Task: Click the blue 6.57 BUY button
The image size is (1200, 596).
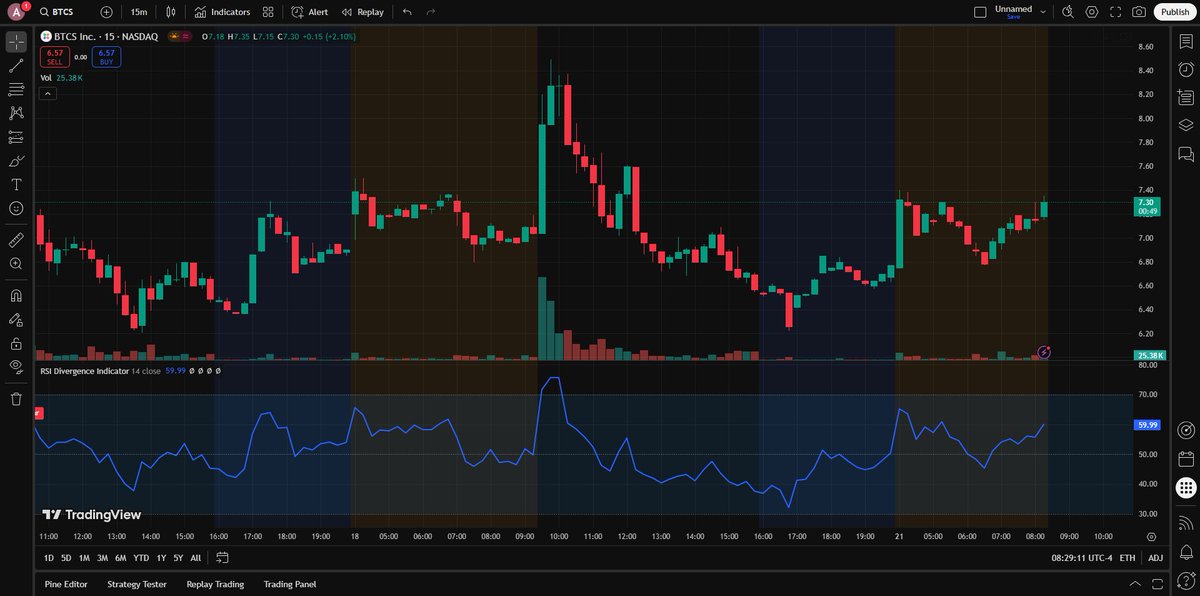Action: point(107,57)
